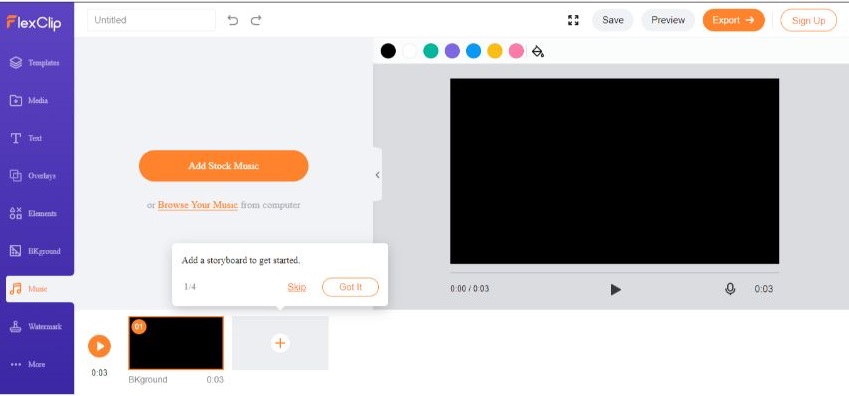Click the black video preview canvas
This screenshot has width=849, height=396.
(615, 171)
